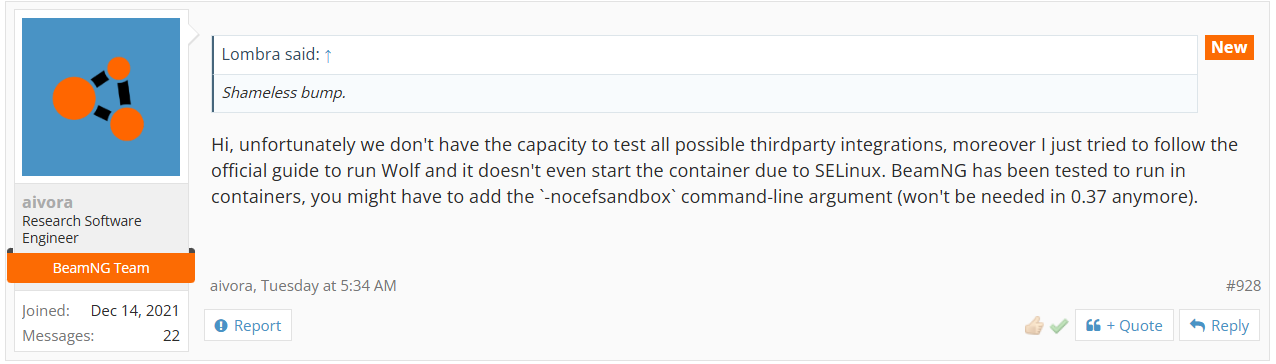Image resolution: width=1276 pixels, height=364 pixels.
Task: Follow the up arrow beside Lombra said
Action: (328, 55)
